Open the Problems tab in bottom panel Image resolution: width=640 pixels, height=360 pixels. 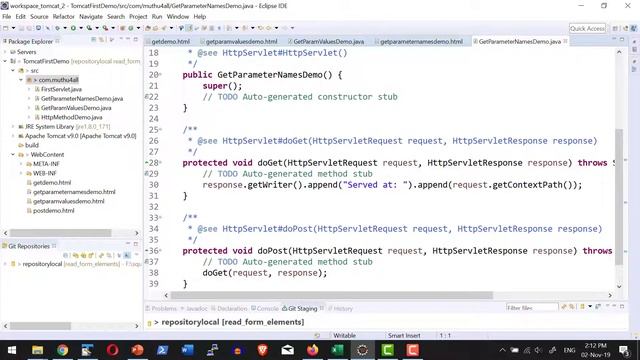click(161, 309)
